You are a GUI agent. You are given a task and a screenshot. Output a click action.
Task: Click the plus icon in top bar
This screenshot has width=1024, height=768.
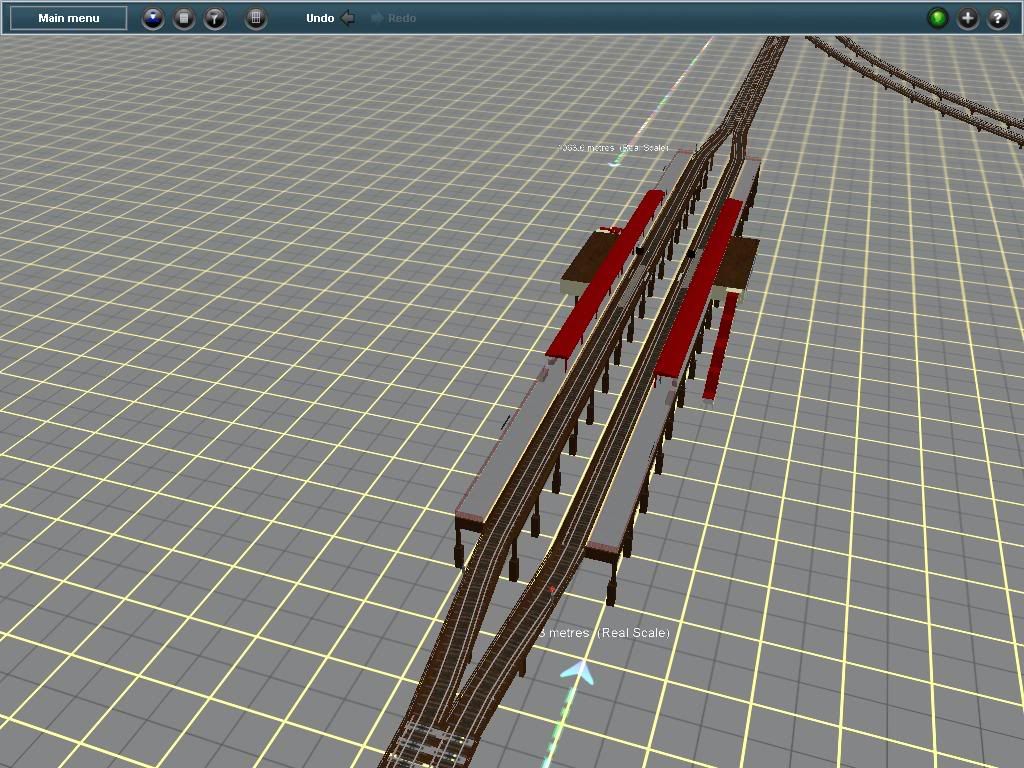pyautogui.click(x=968, y=18)
